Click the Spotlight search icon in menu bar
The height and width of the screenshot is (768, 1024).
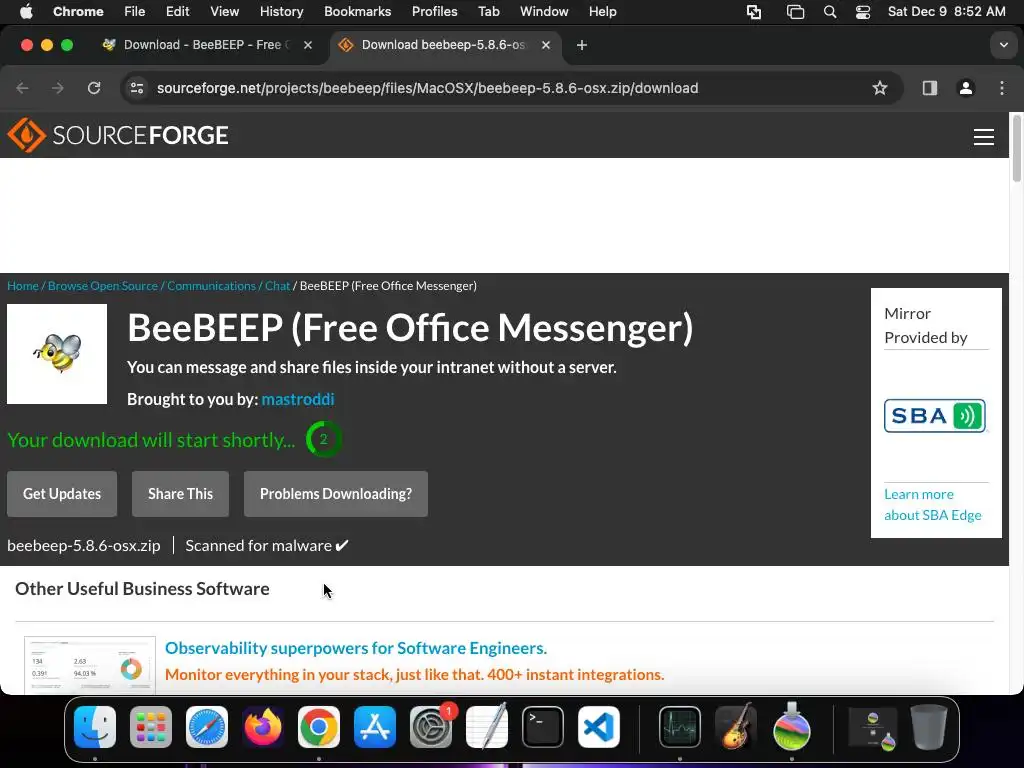(829, 12)
